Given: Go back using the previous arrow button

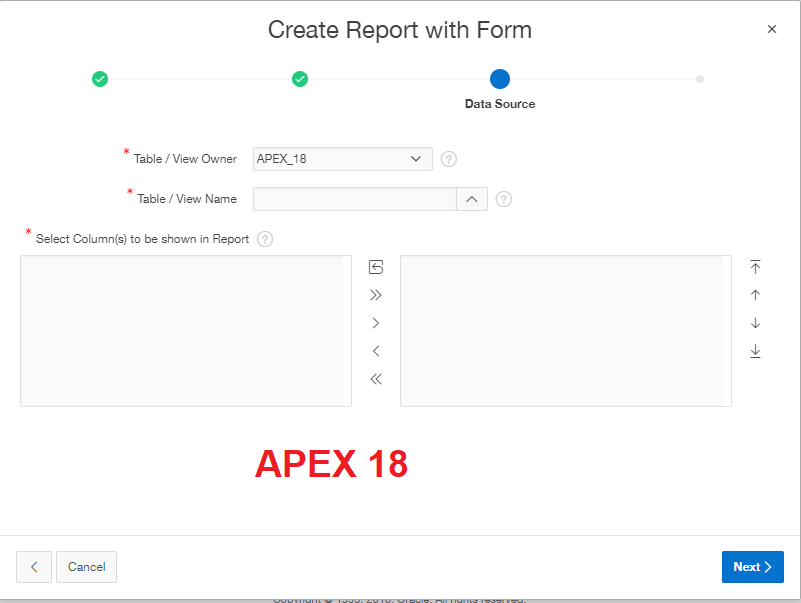Looking at the screenshot, I should coord(34,567).
